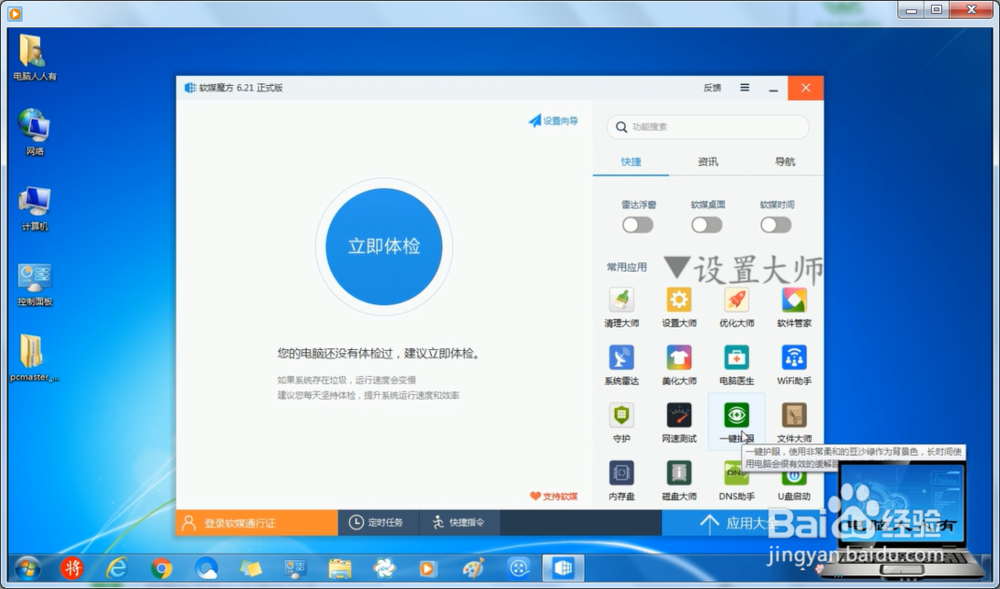Open Paint palette taskbar icon
This screenshot has width=1000, height=589.
474,568
